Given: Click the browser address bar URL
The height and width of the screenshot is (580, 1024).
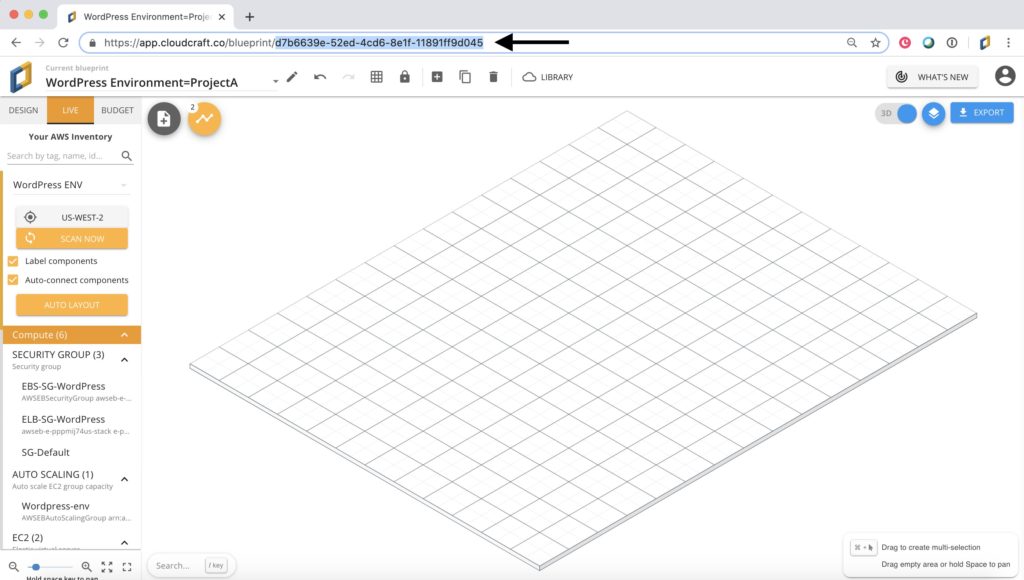Looking at the screenshot, I should coord(293,42).
